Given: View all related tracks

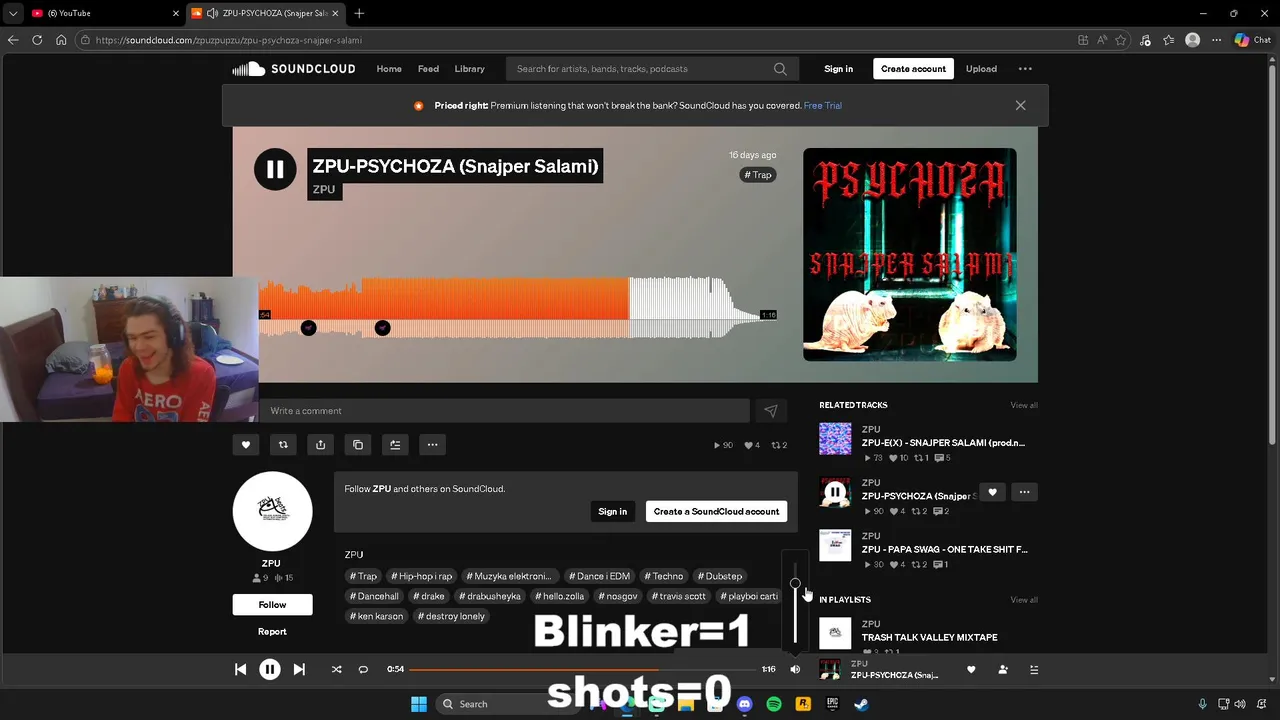Looking at the screenshot, I should tap(1024, 405).
